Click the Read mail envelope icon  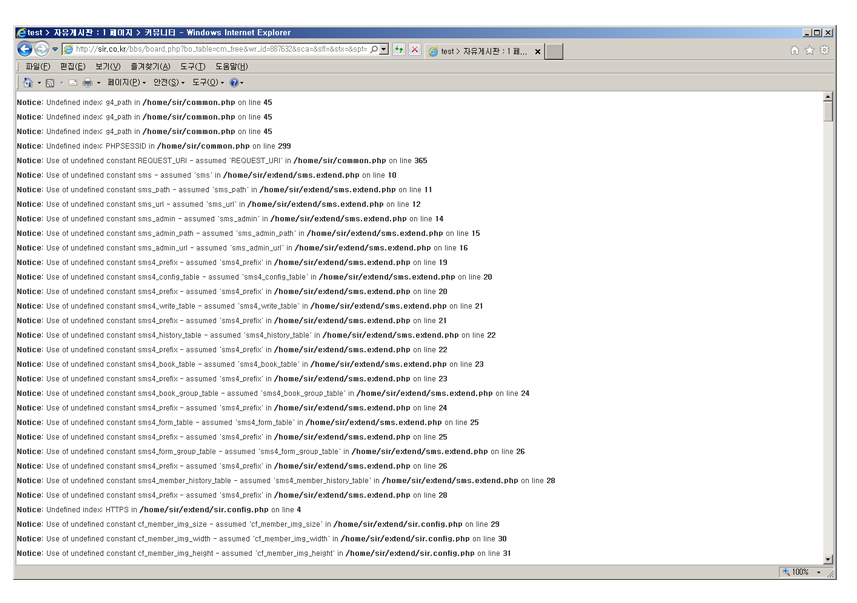coord(73,82)
